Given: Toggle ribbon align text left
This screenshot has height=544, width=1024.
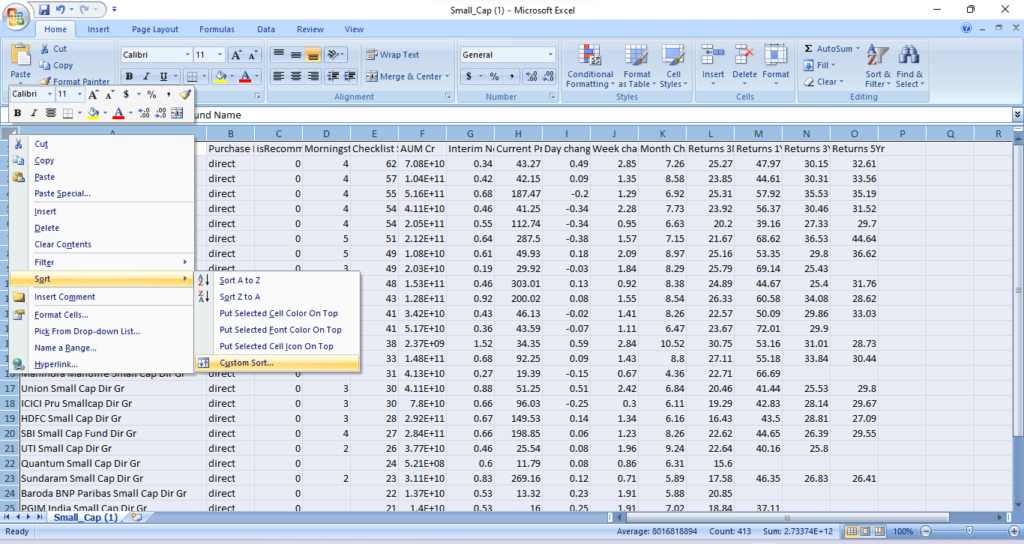Looking at the screenshot, I should click(x=279, y=76).
